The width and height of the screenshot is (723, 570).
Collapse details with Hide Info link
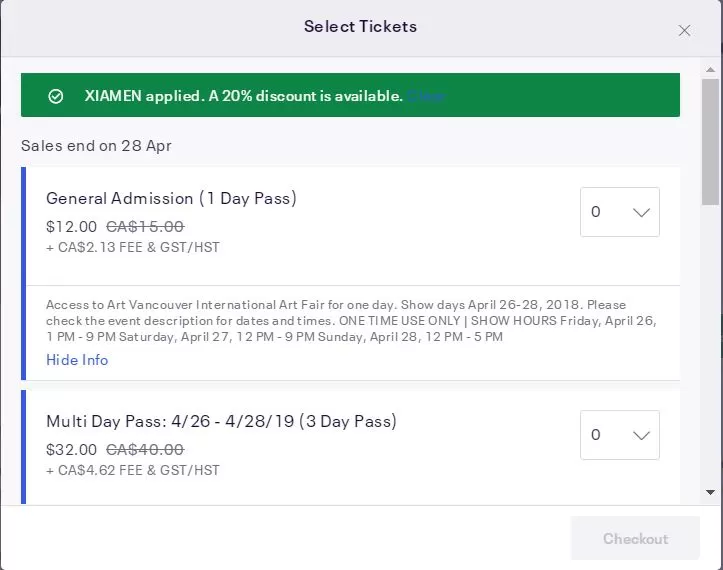point(77,360)
